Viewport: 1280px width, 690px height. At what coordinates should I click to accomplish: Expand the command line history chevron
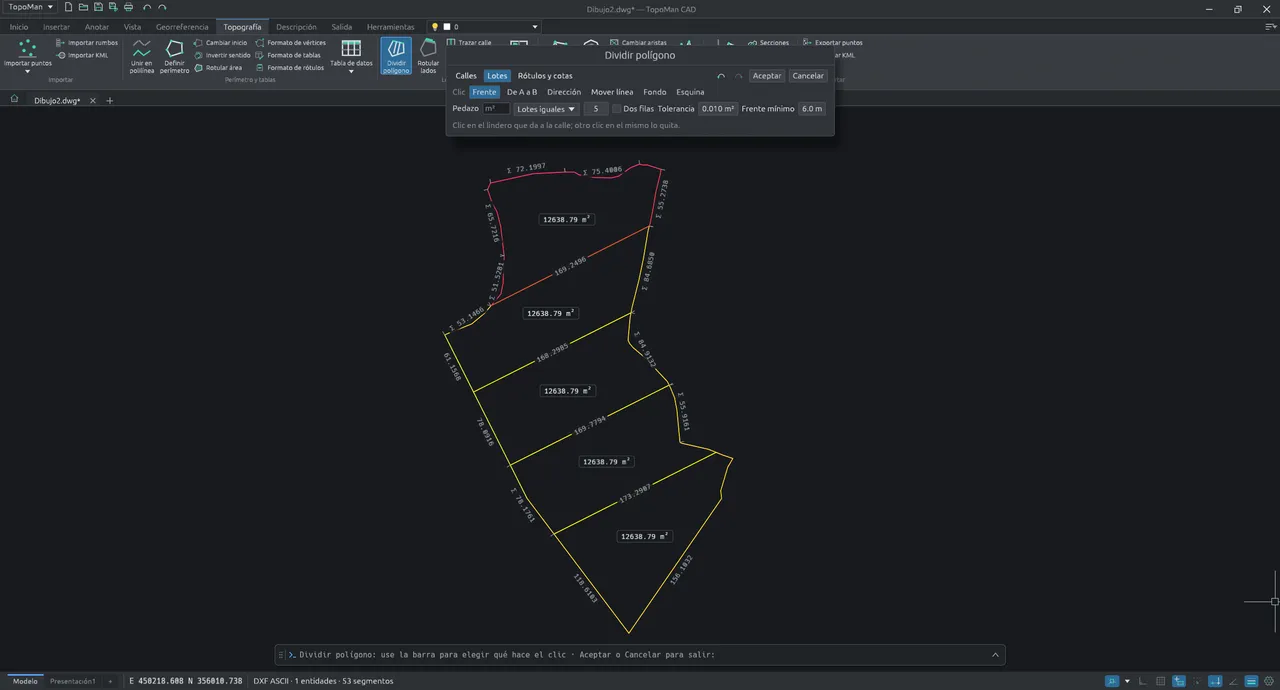coord(995,655)
